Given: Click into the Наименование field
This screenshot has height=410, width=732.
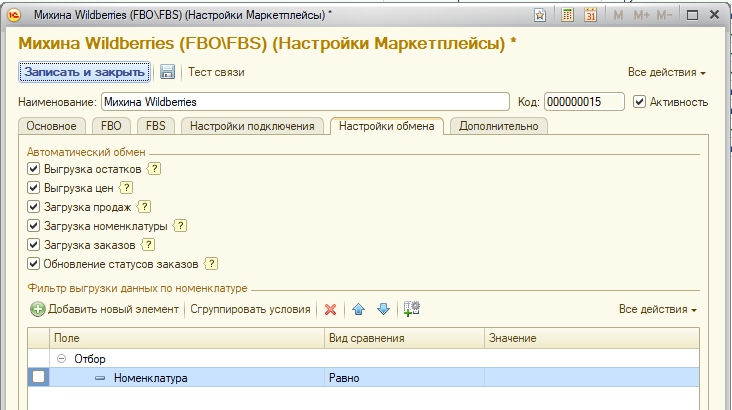Looking at the screenshot, I should (x=305, y=102).
